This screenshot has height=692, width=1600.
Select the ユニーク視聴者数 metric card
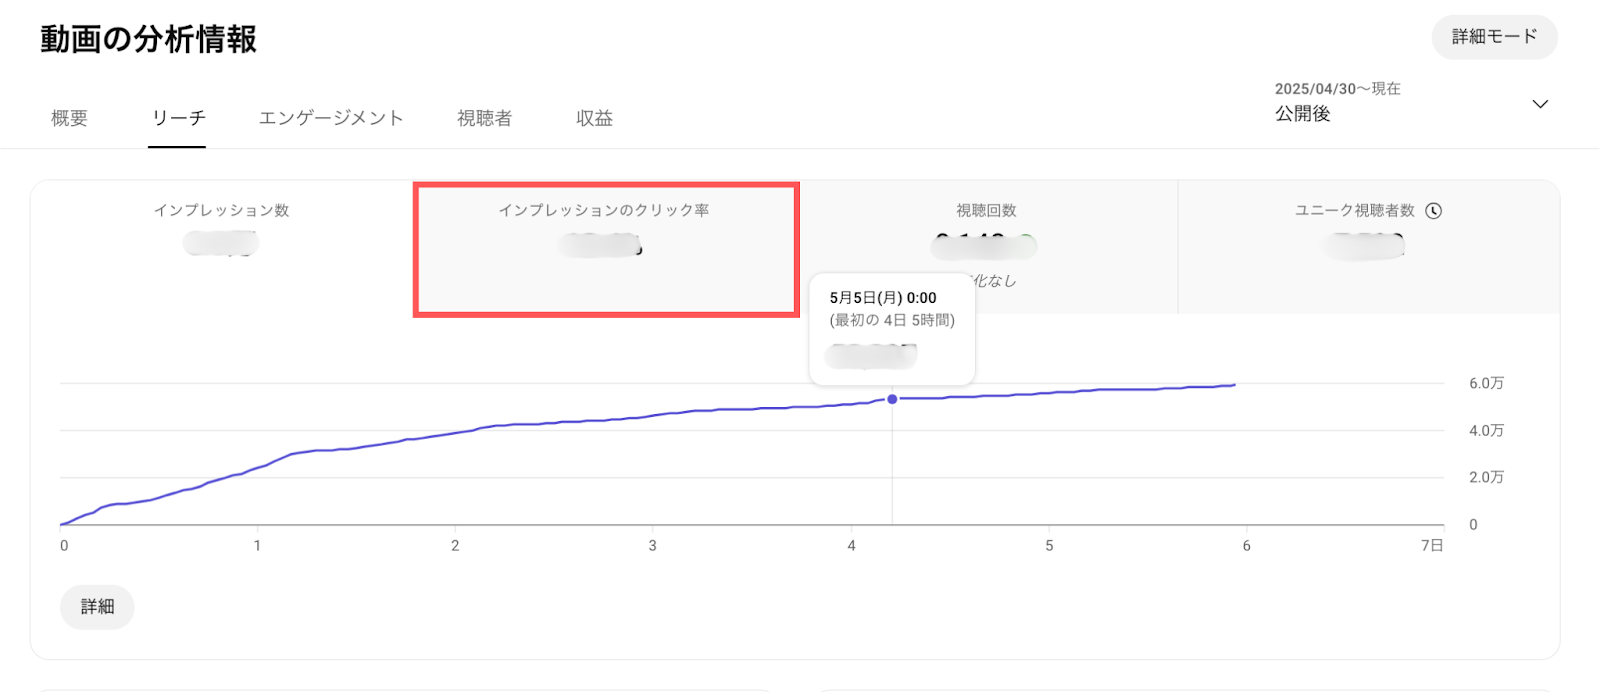(x=1369, y=247)
